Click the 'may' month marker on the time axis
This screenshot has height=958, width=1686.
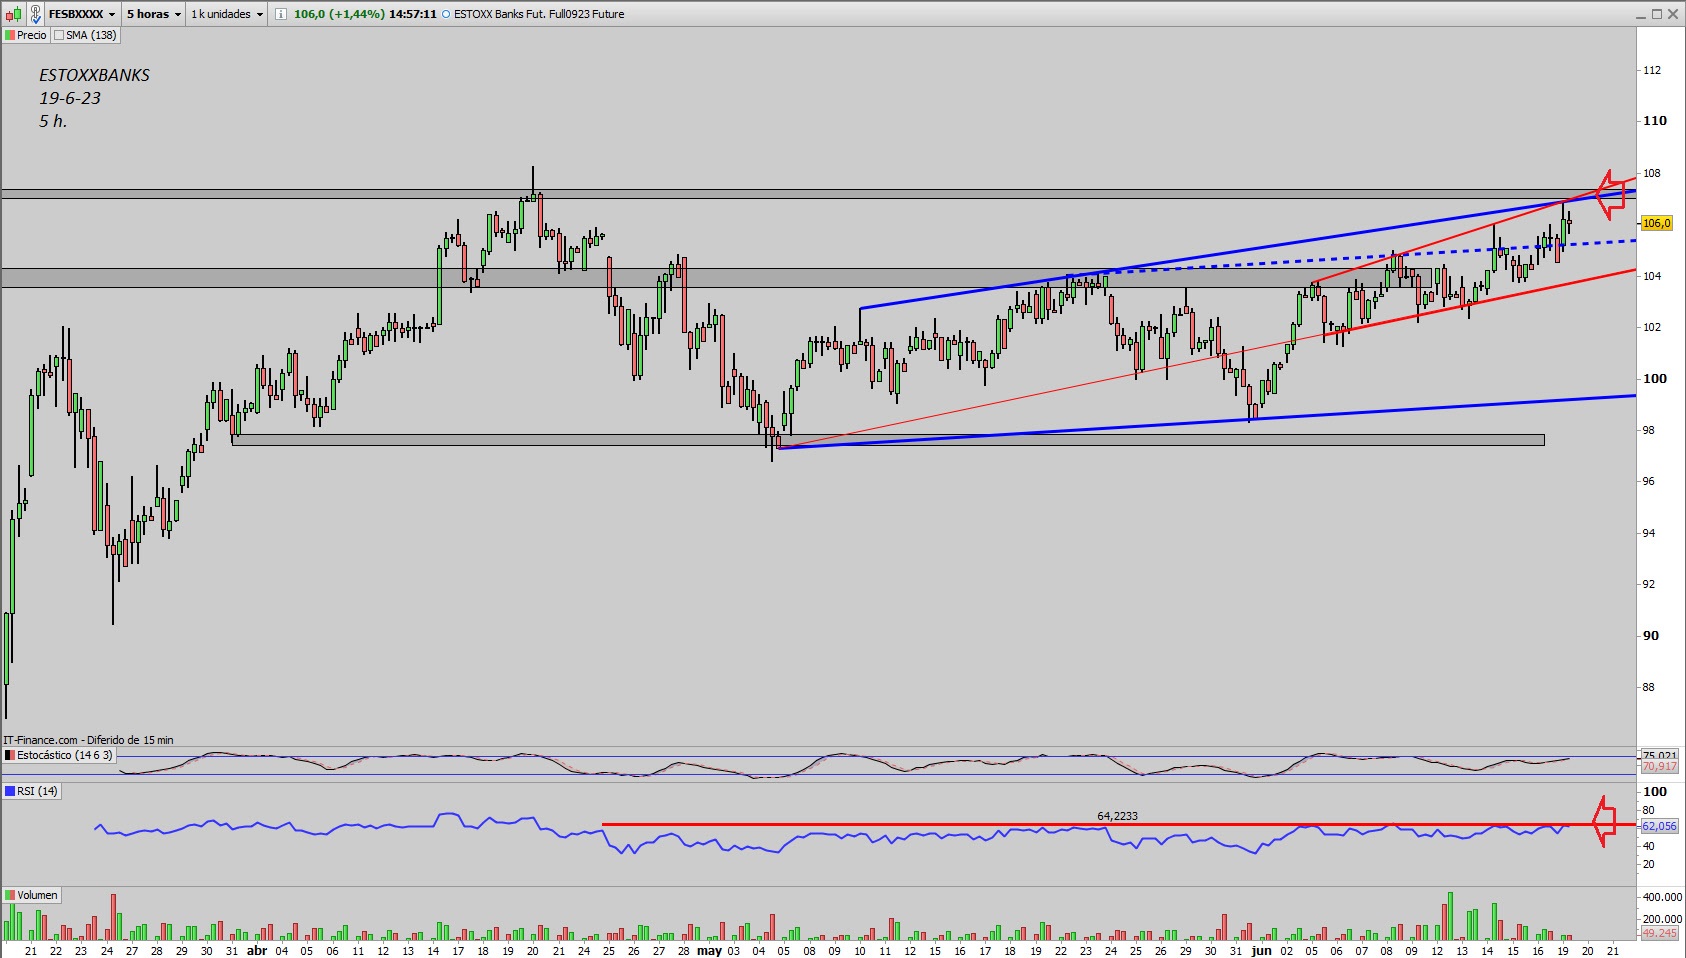point(709,951)
